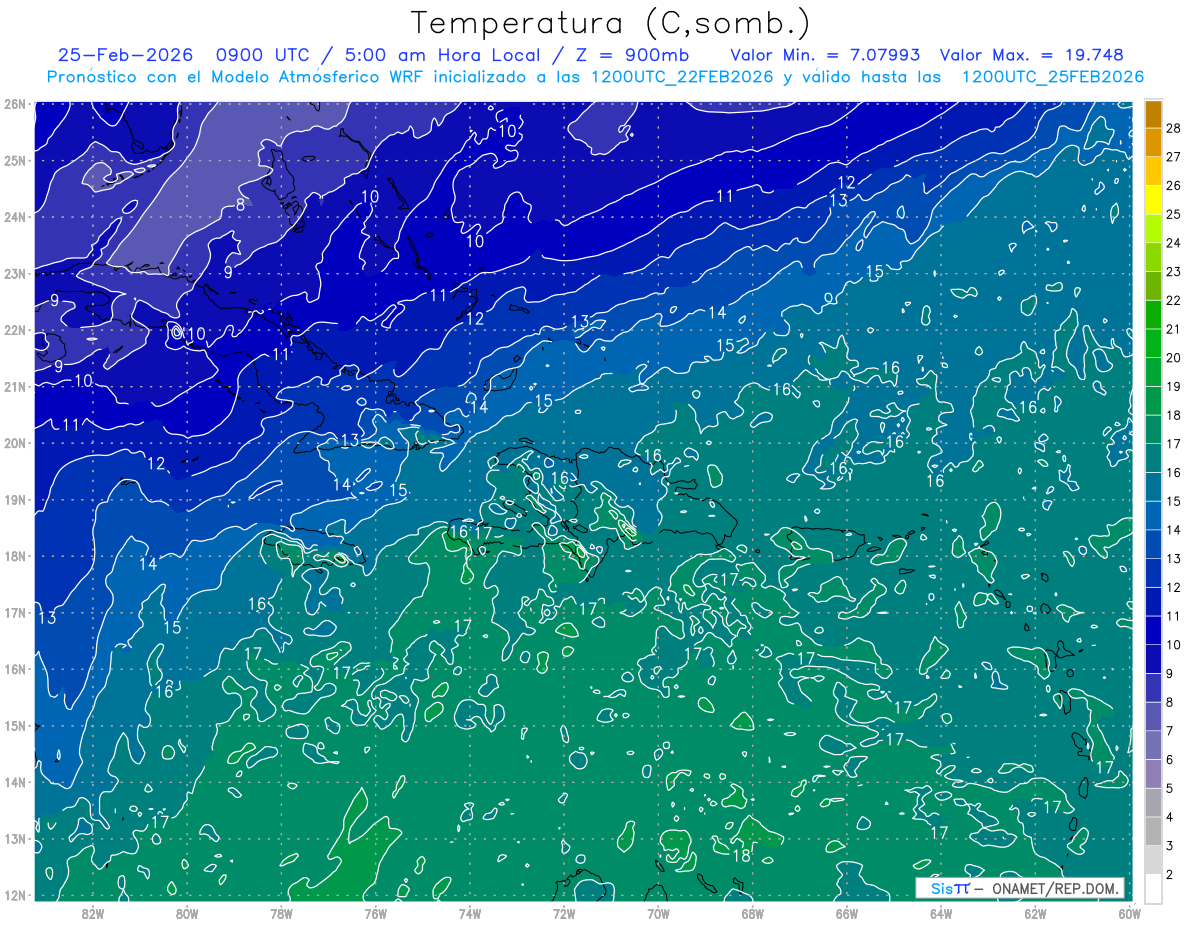The width and height of the screenshot is (1200, 927).
Task: Click the longitude label 62W
Action: tap(1034, 913)
